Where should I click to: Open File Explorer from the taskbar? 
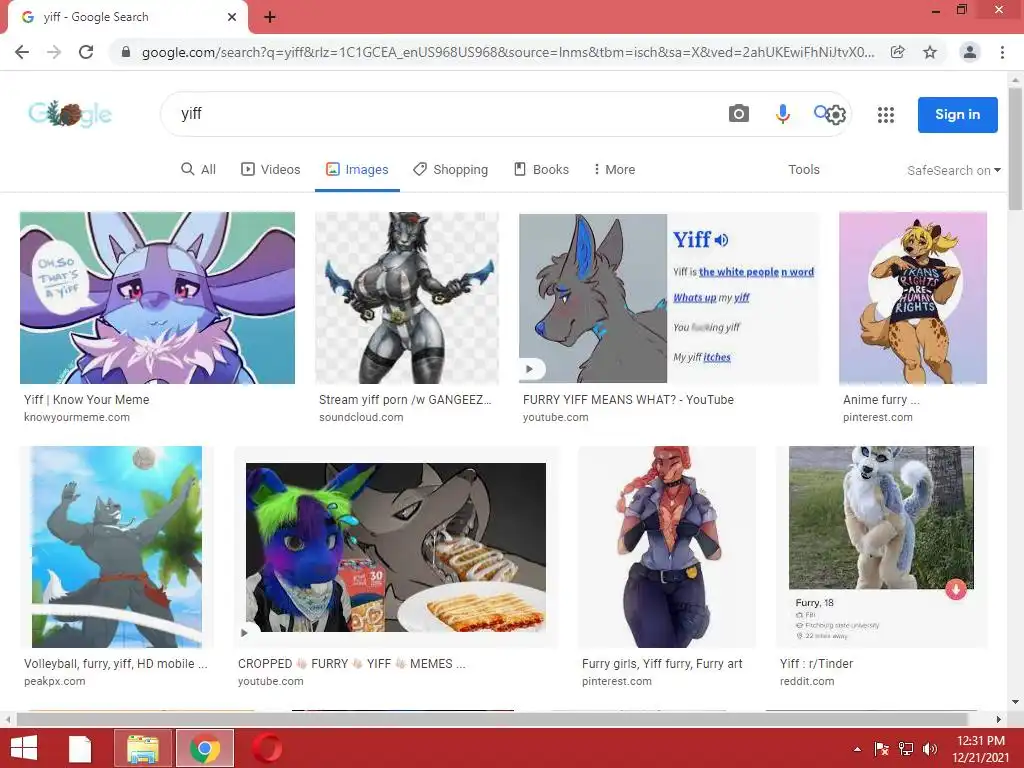[x=143, y=748]
